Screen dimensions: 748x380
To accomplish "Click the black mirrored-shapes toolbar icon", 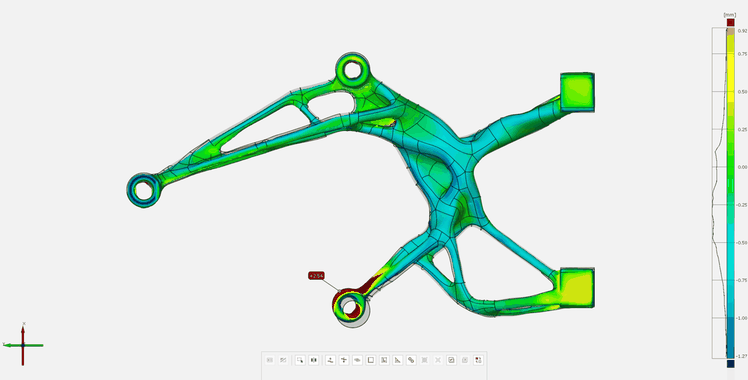I will (x=313, y=360).
